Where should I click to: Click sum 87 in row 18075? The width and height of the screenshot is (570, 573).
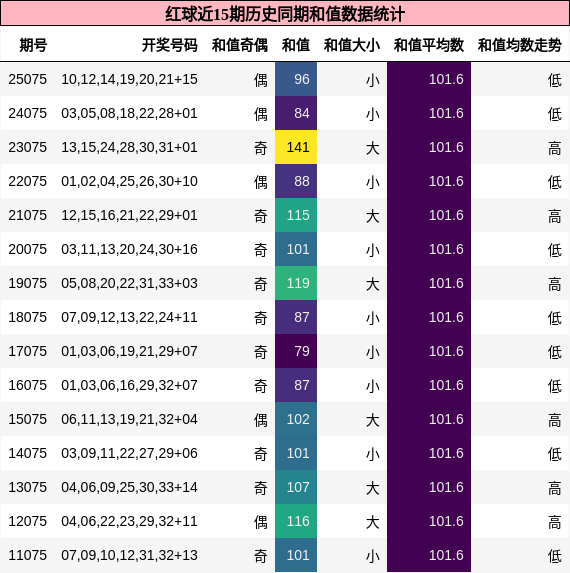(x=296, y=317)
